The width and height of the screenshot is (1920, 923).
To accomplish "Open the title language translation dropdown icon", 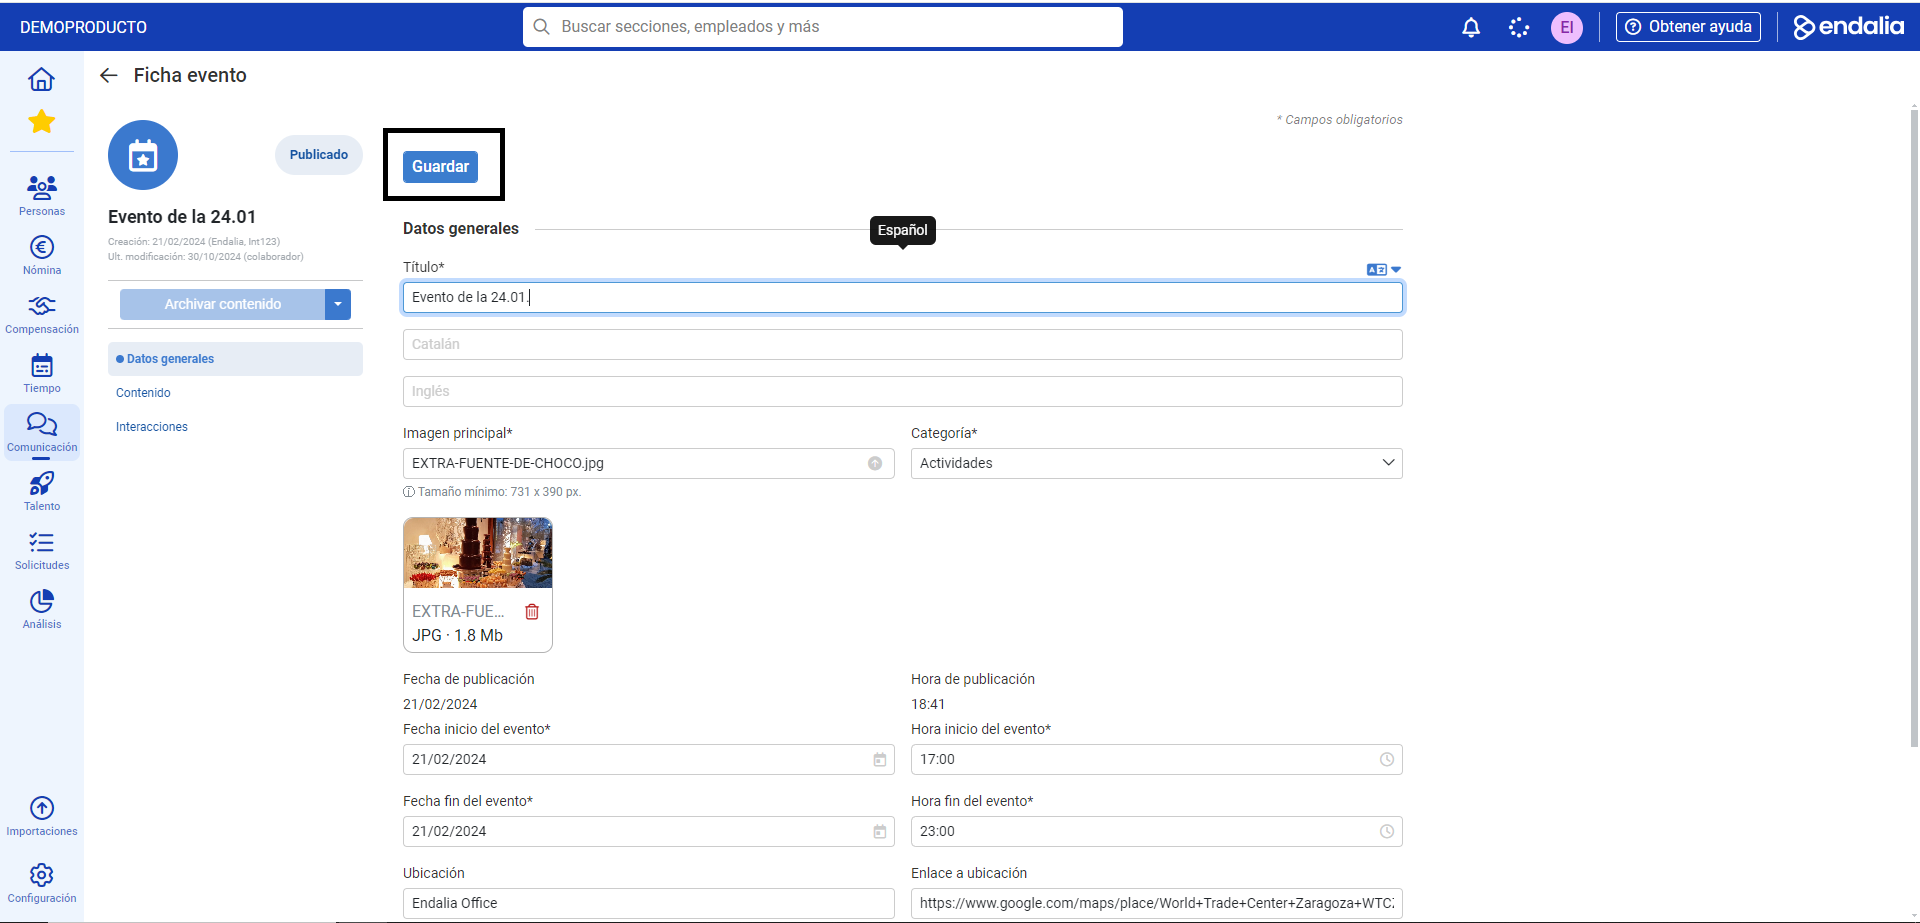I will [x=1384, y=269].
